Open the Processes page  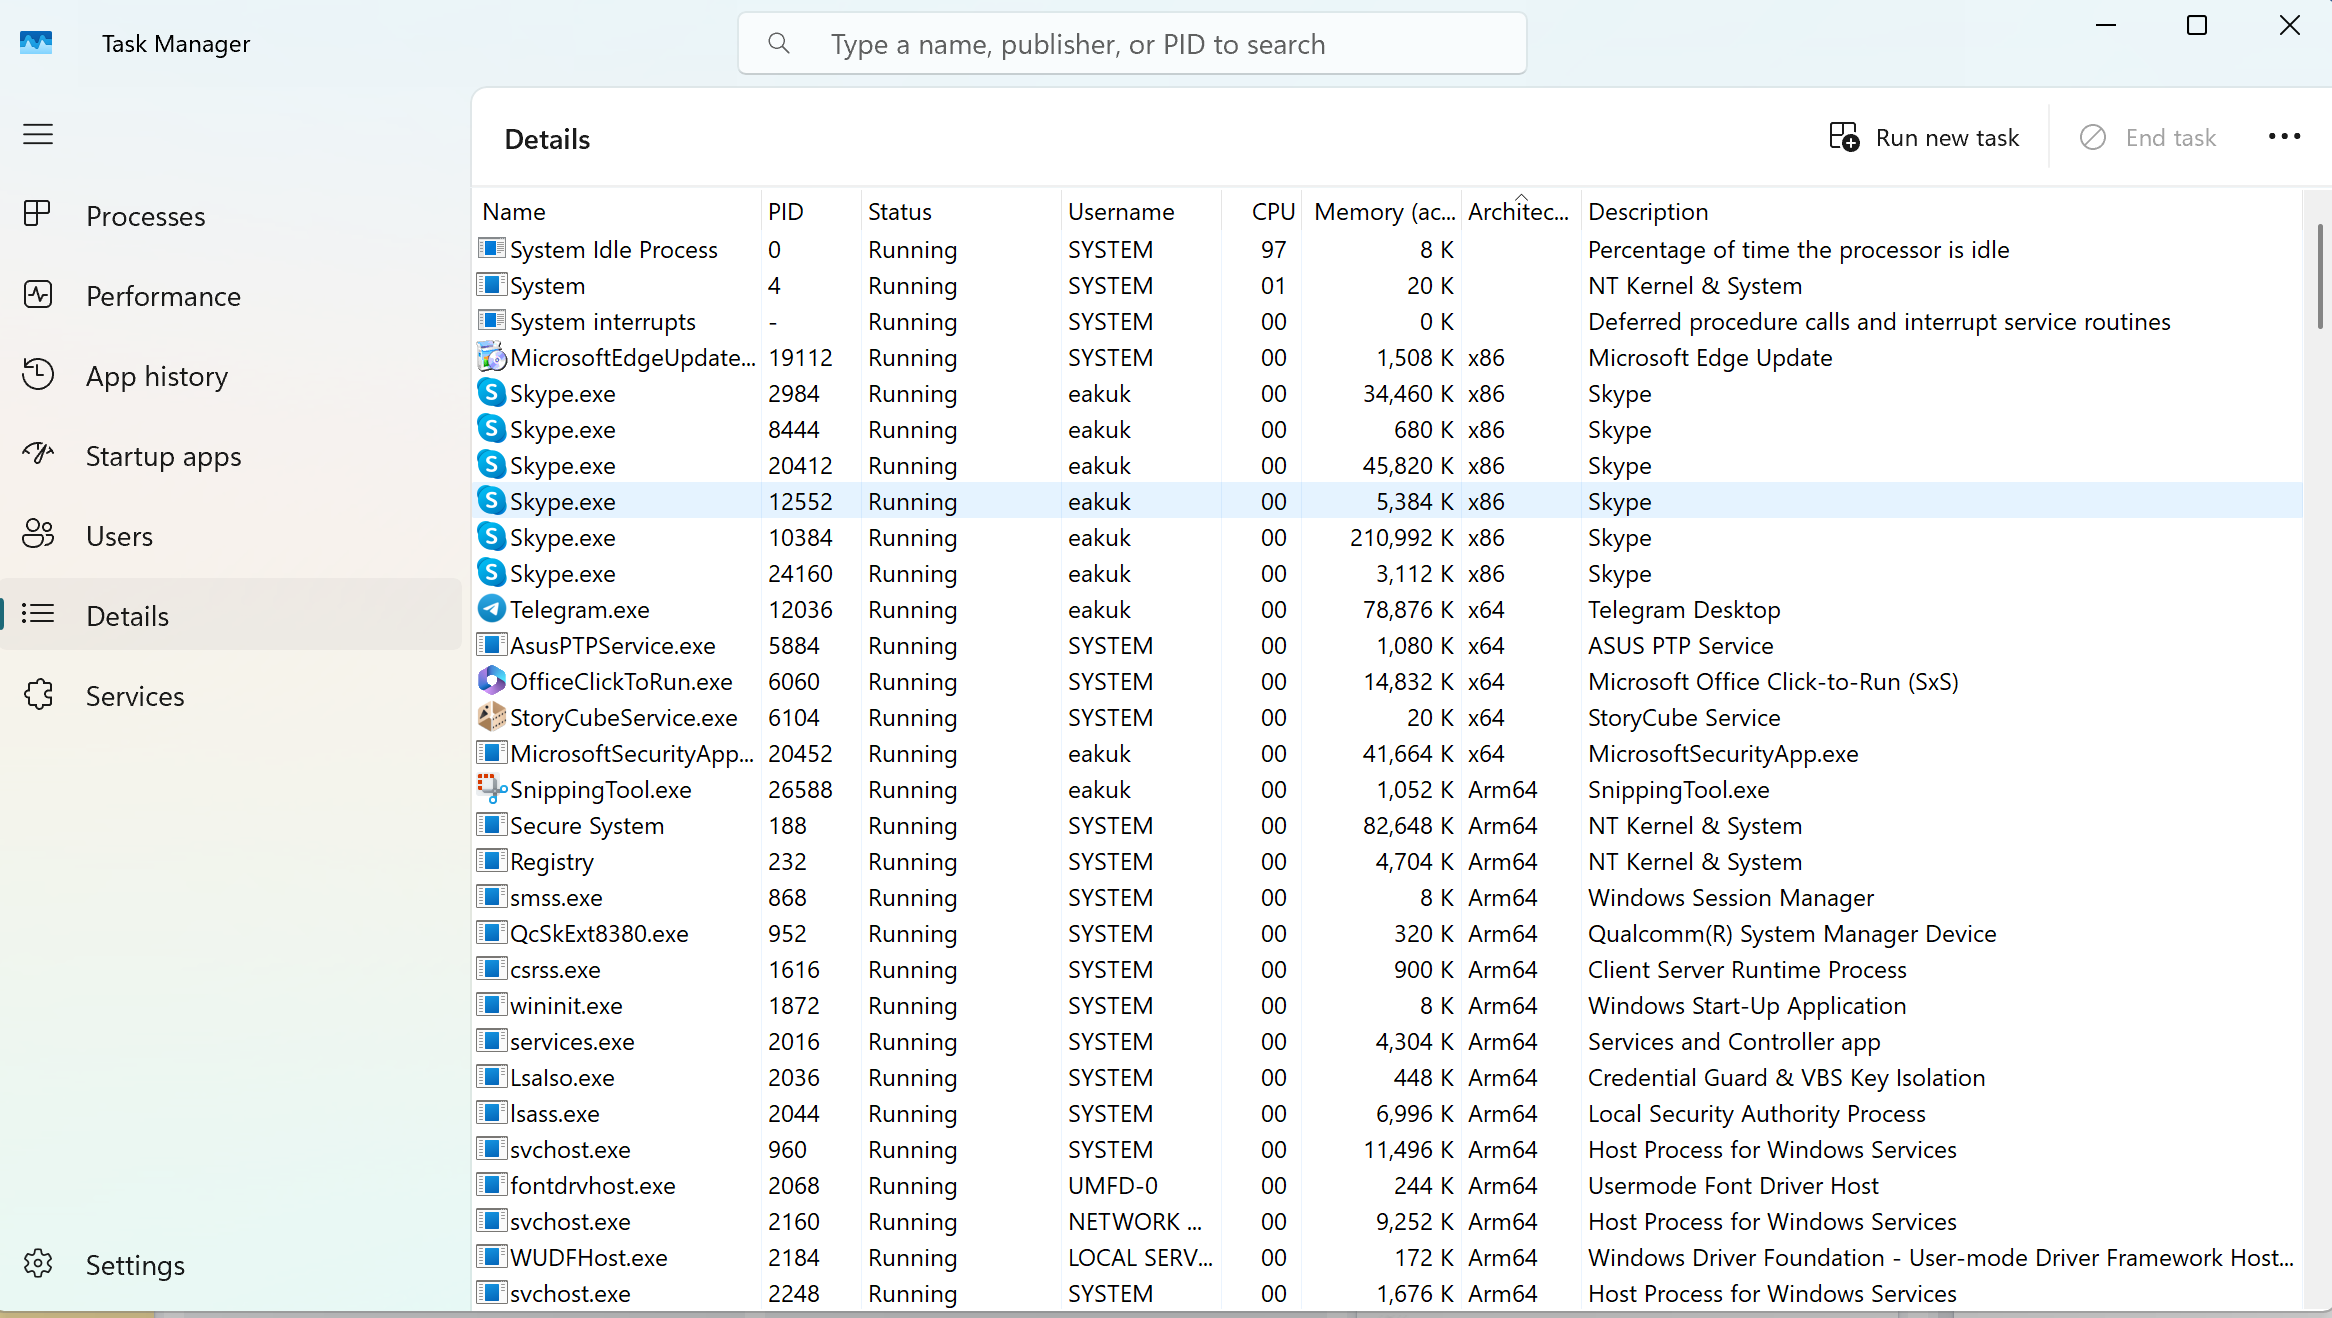click(x=232, y=215)
